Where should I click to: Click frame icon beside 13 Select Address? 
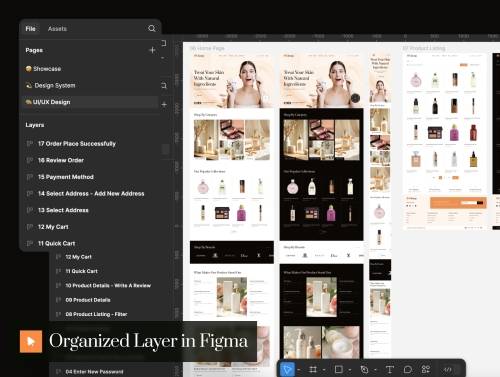pyautogui.click(x=30, y=210)
